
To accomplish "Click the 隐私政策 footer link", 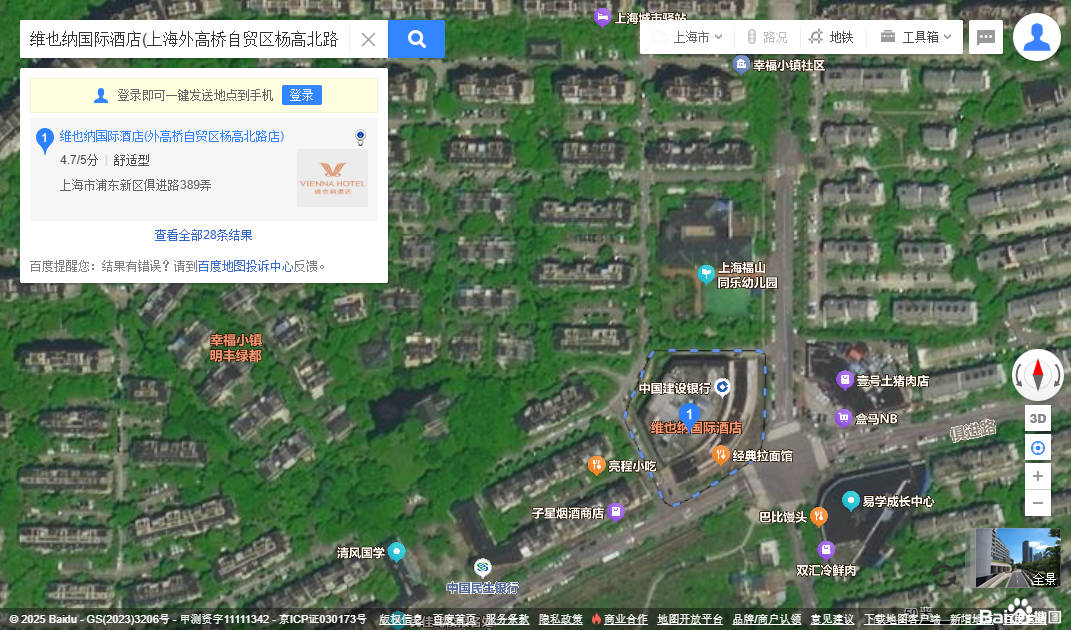I will (x=560, y=619).
